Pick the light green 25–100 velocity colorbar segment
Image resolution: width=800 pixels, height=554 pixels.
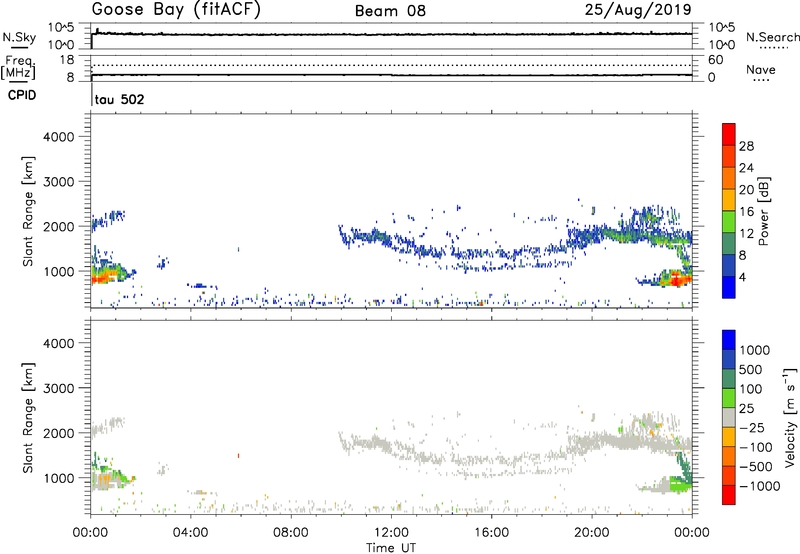pos(729,398)
